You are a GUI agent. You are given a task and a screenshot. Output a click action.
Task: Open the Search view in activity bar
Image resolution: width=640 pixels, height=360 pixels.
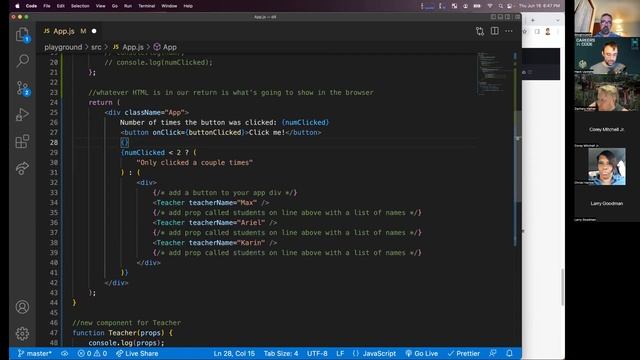[22, 61]
